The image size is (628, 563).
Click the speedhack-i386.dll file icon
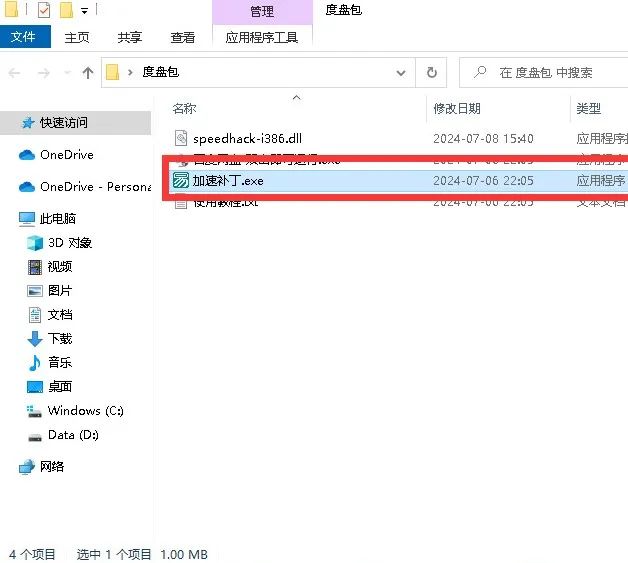pyautogui.click(x=181, y=138)
